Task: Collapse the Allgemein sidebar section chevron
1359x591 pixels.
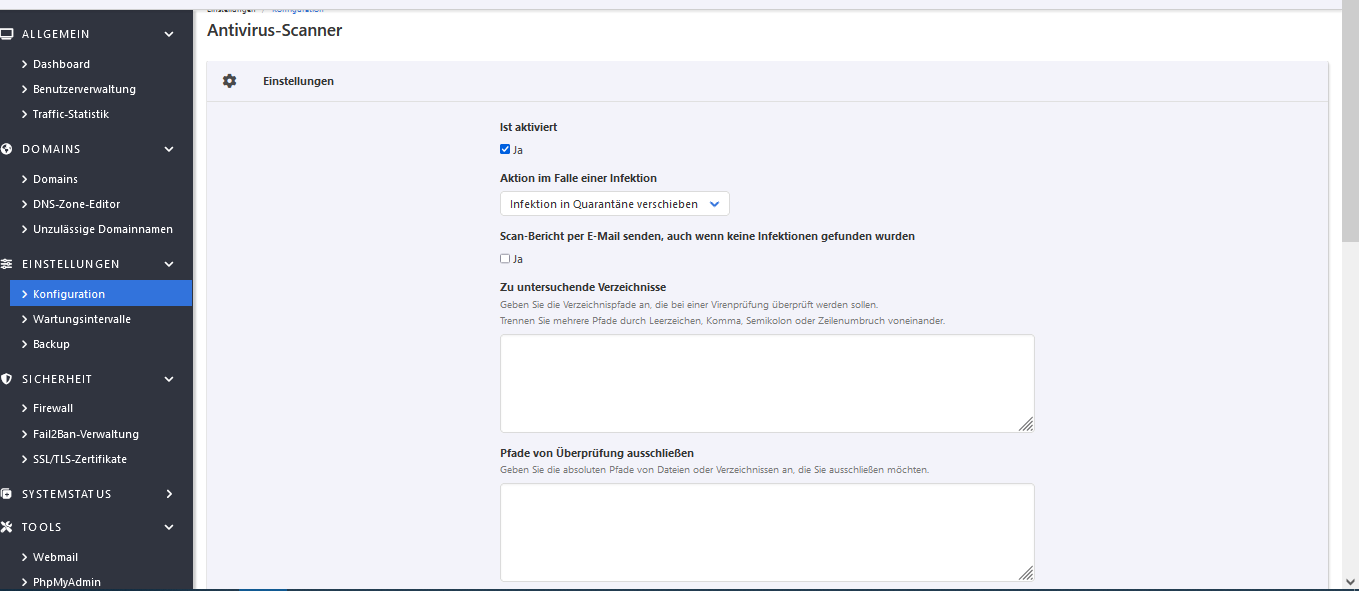Action: (169, 34)
